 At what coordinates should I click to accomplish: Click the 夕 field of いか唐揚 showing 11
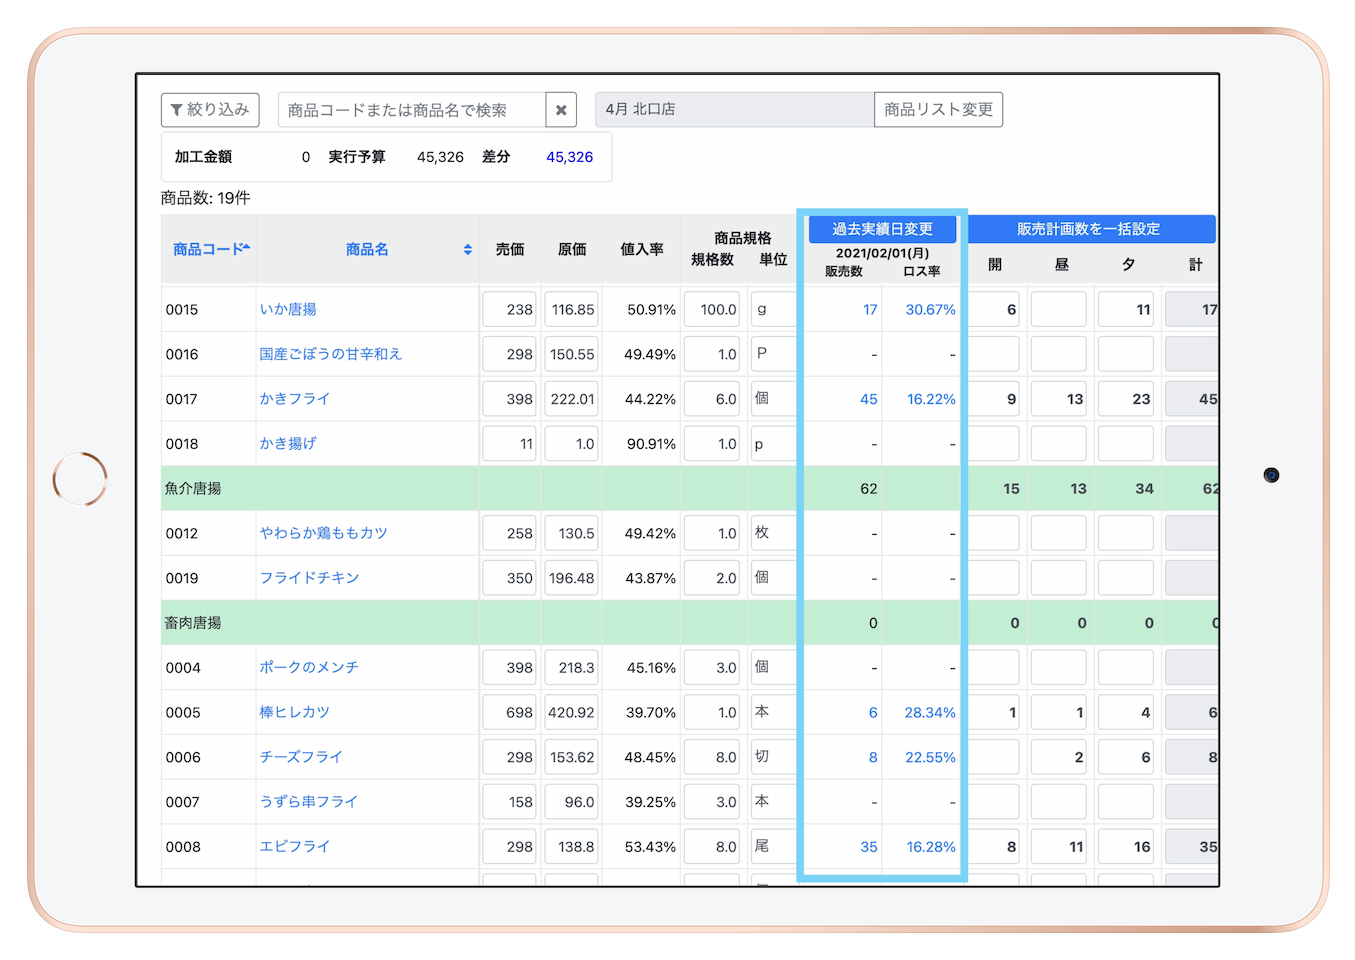(1126, 309)
